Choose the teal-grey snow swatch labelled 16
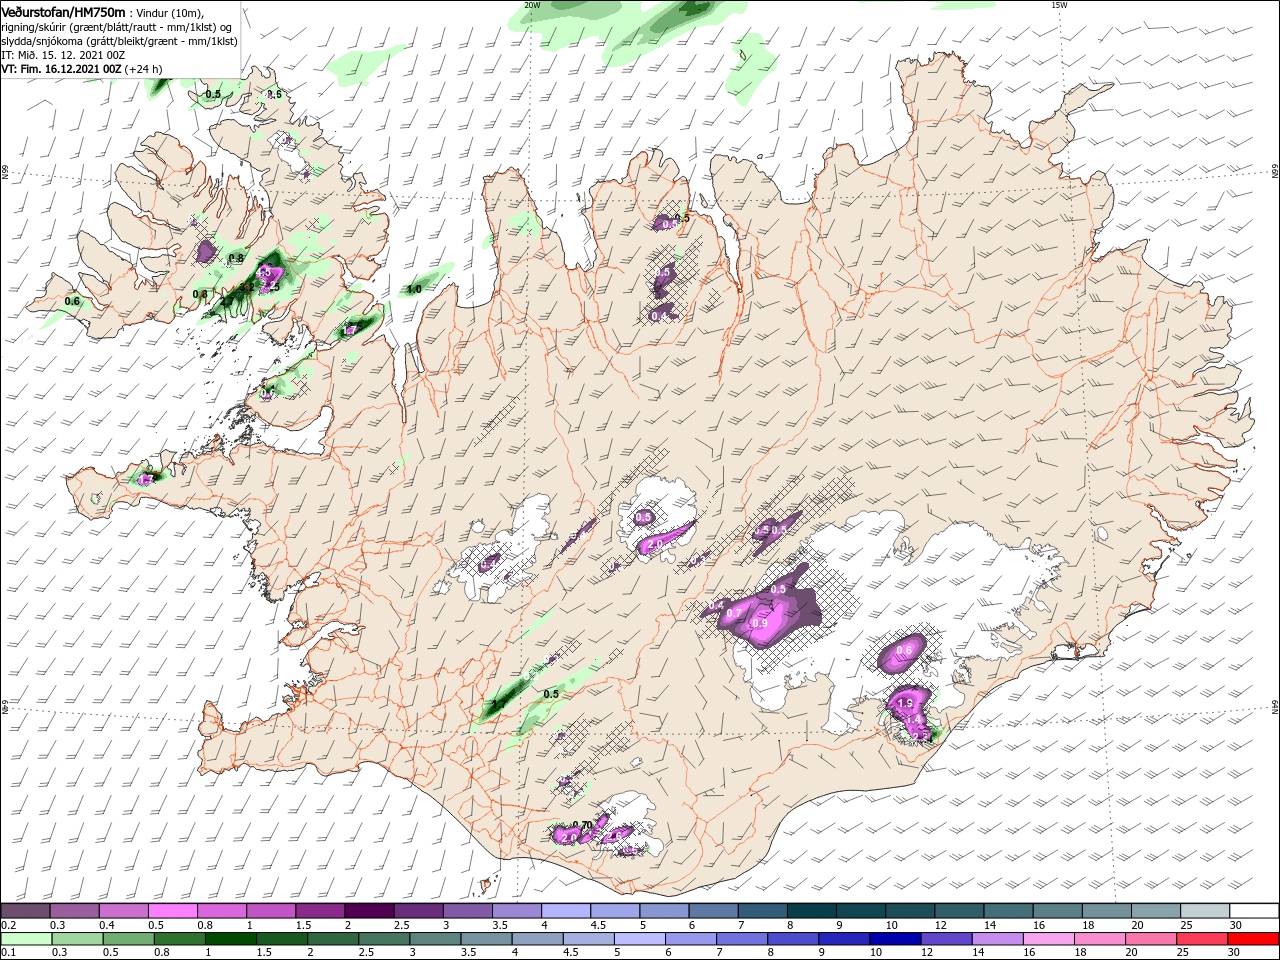 1058,911
